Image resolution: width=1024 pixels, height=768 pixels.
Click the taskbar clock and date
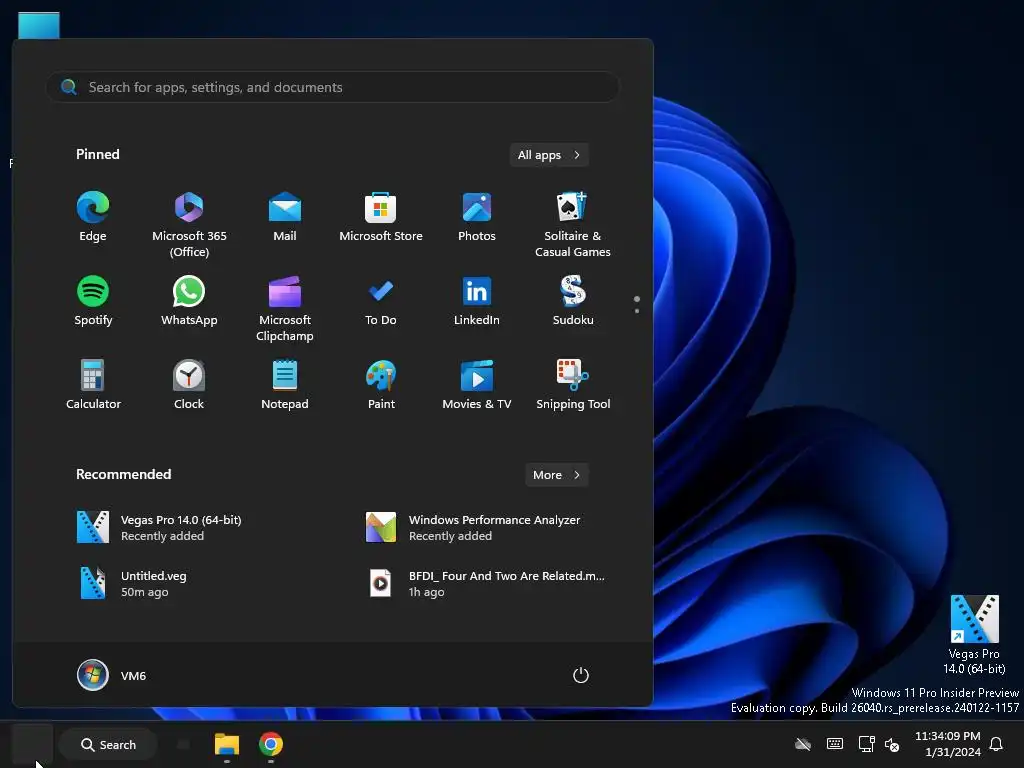pyautogui.click(x=948, y=744)
